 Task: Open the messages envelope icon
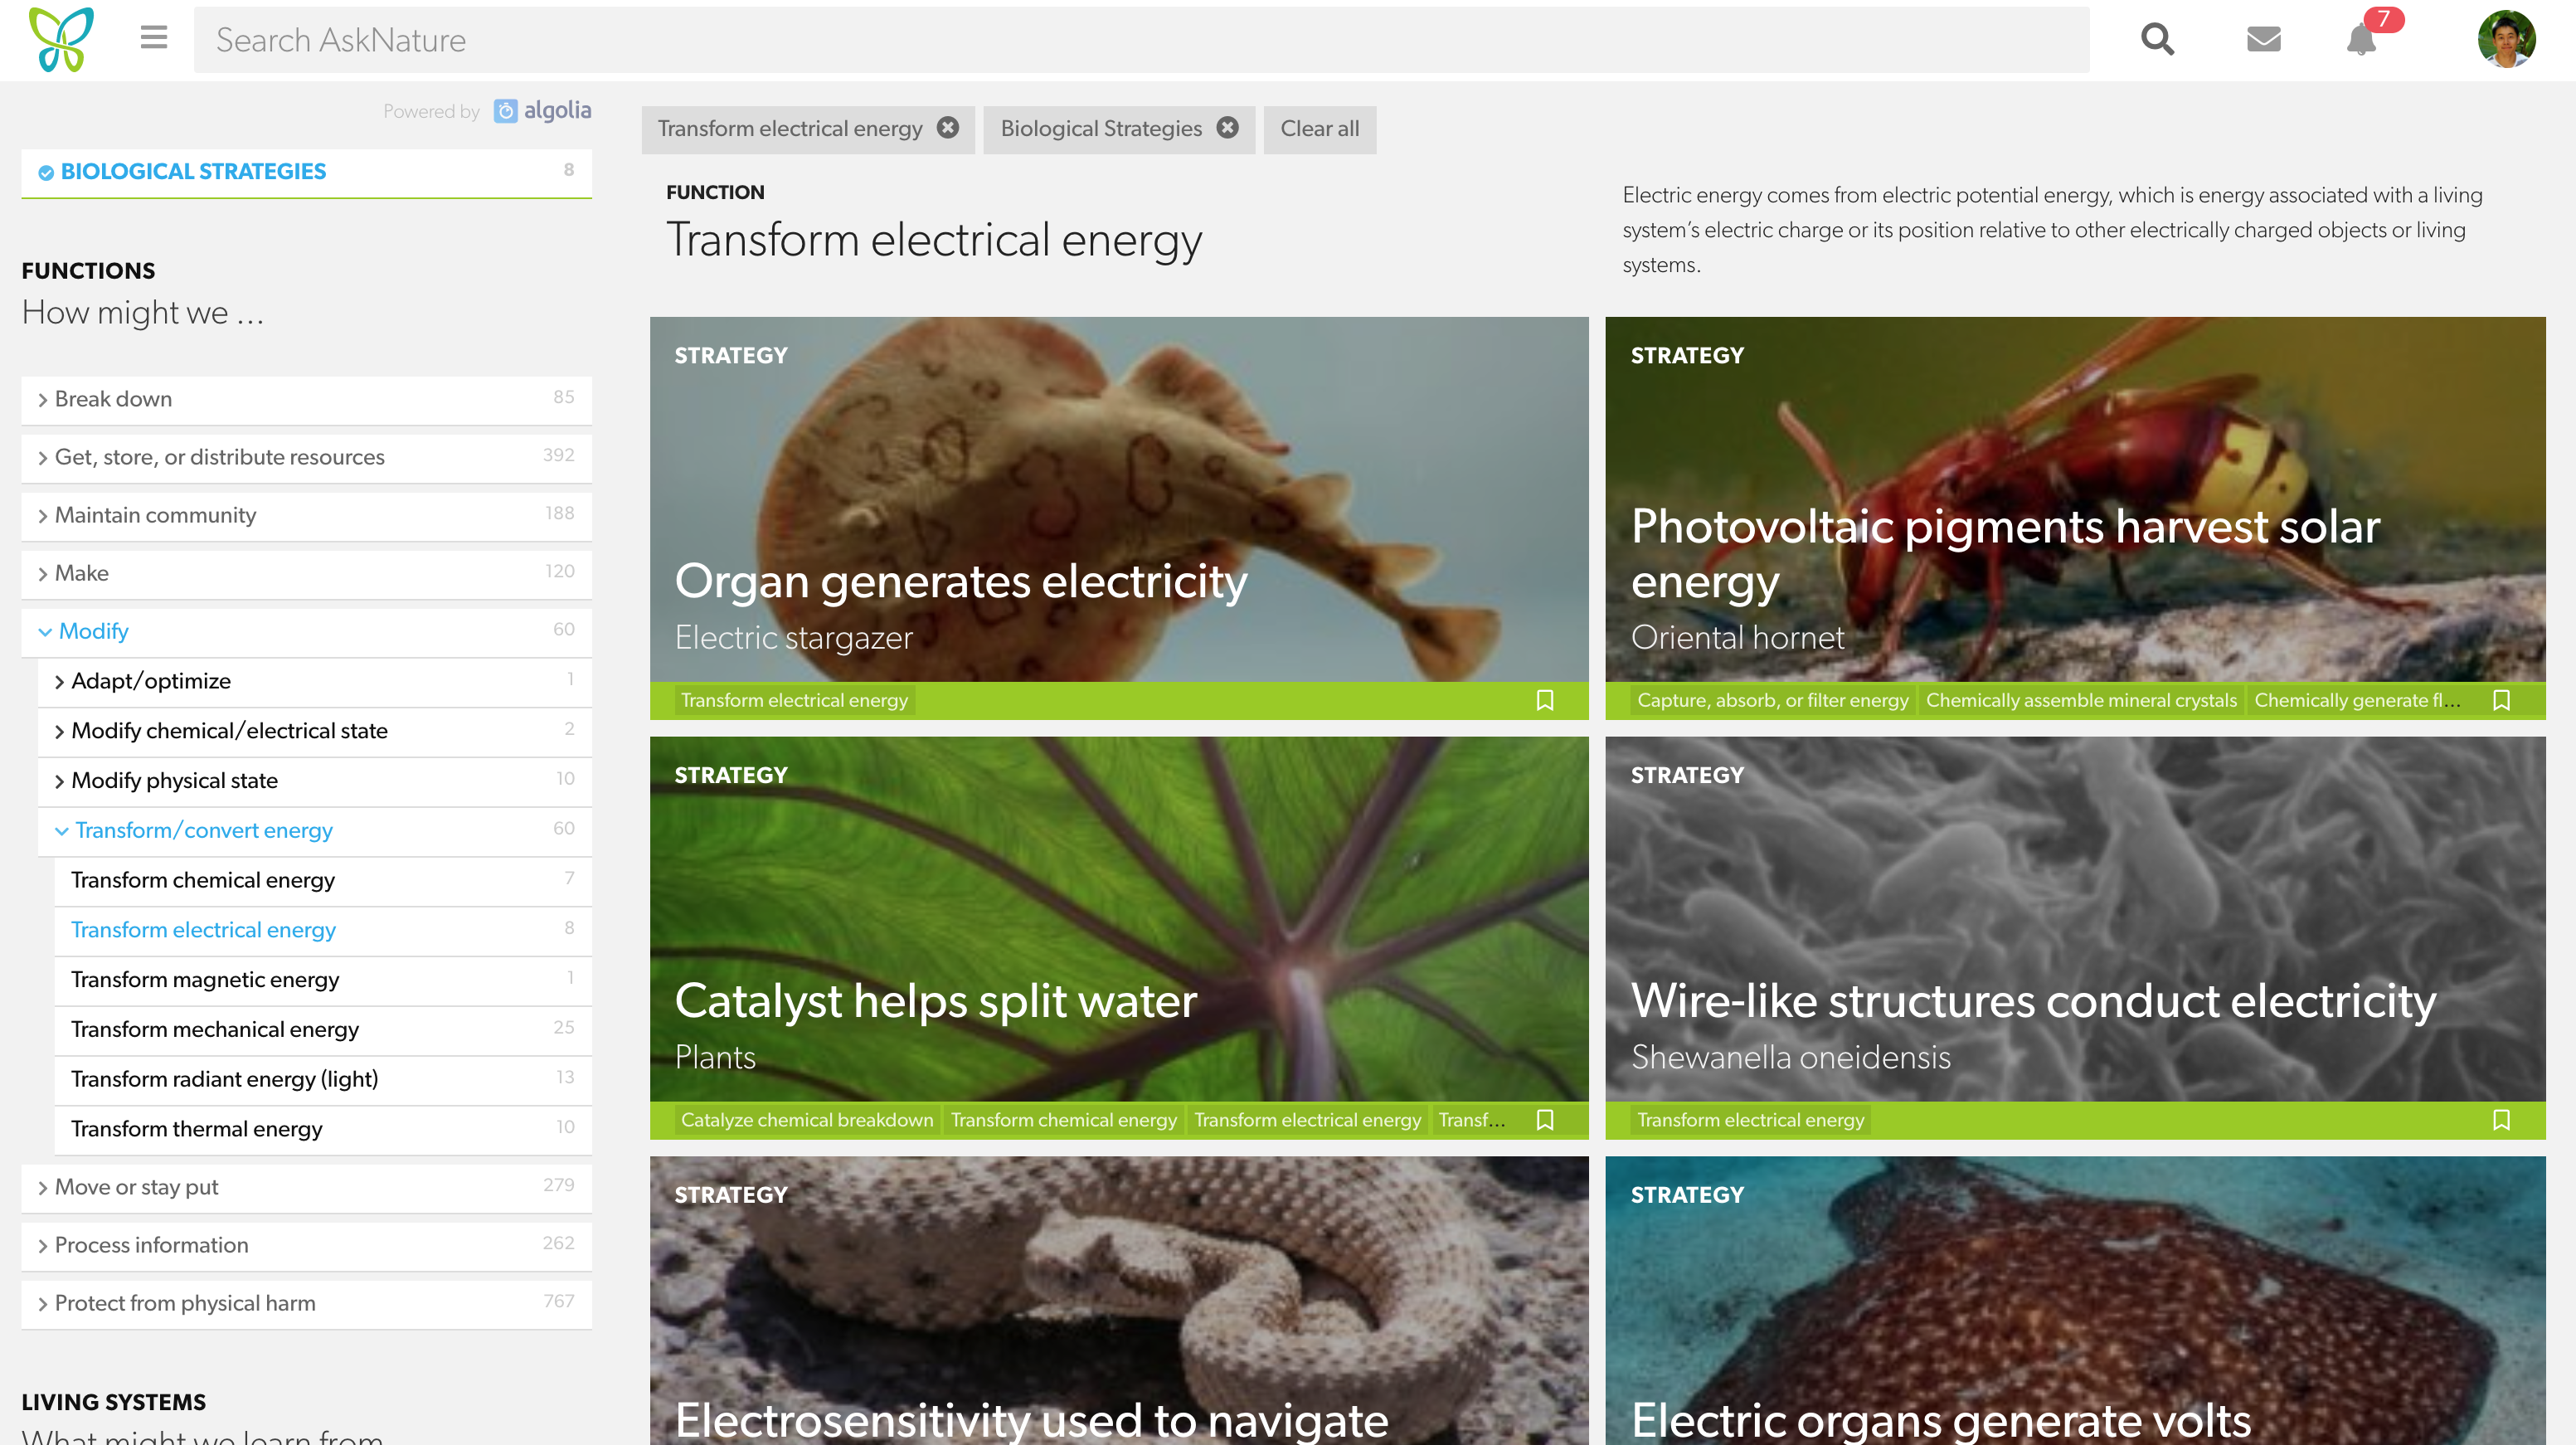click(x=2263, y=39)
